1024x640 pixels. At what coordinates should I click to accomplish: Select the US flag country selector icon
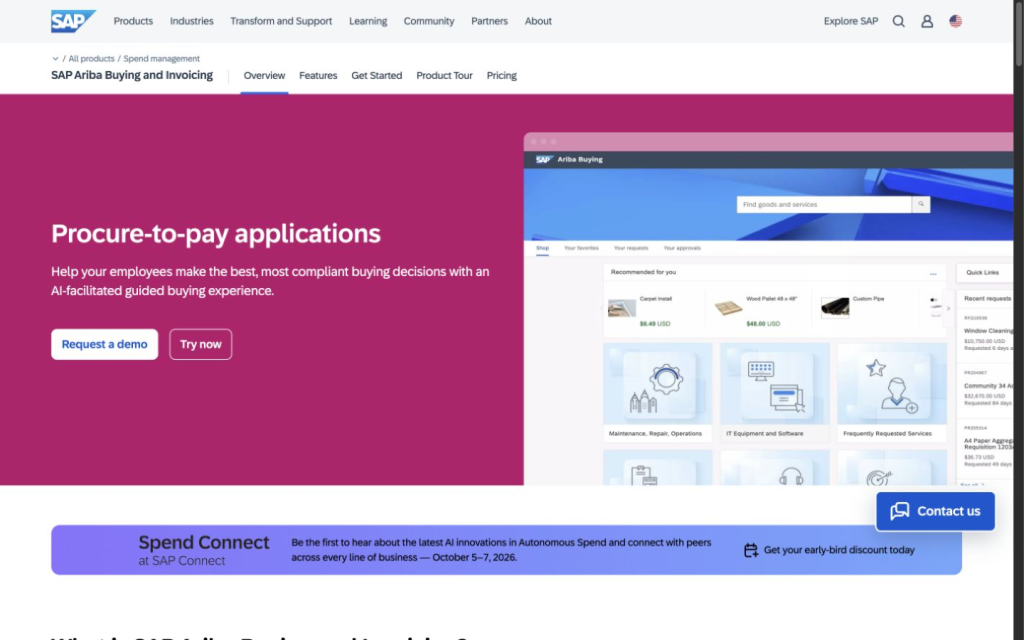(955, 21)
